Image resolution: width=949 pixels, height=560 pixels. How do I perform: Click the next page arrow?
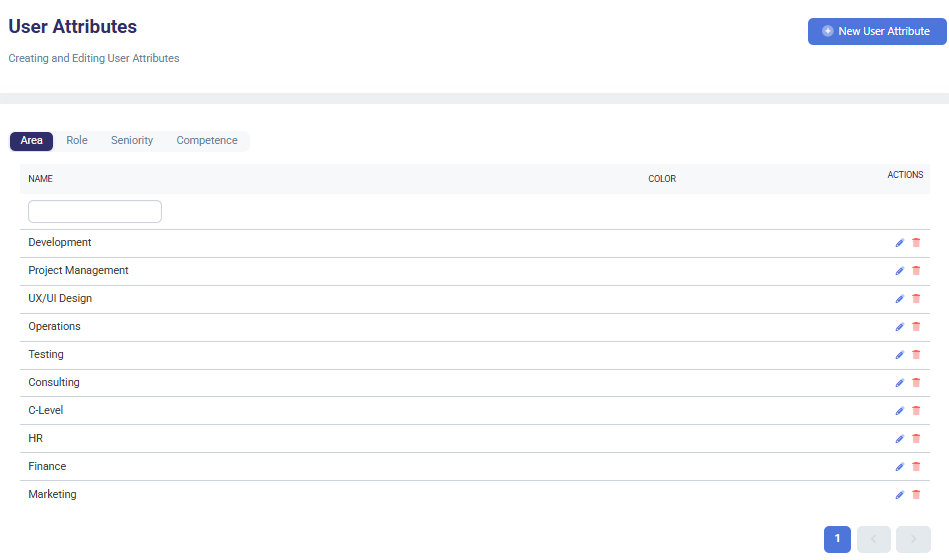(913, 539)
